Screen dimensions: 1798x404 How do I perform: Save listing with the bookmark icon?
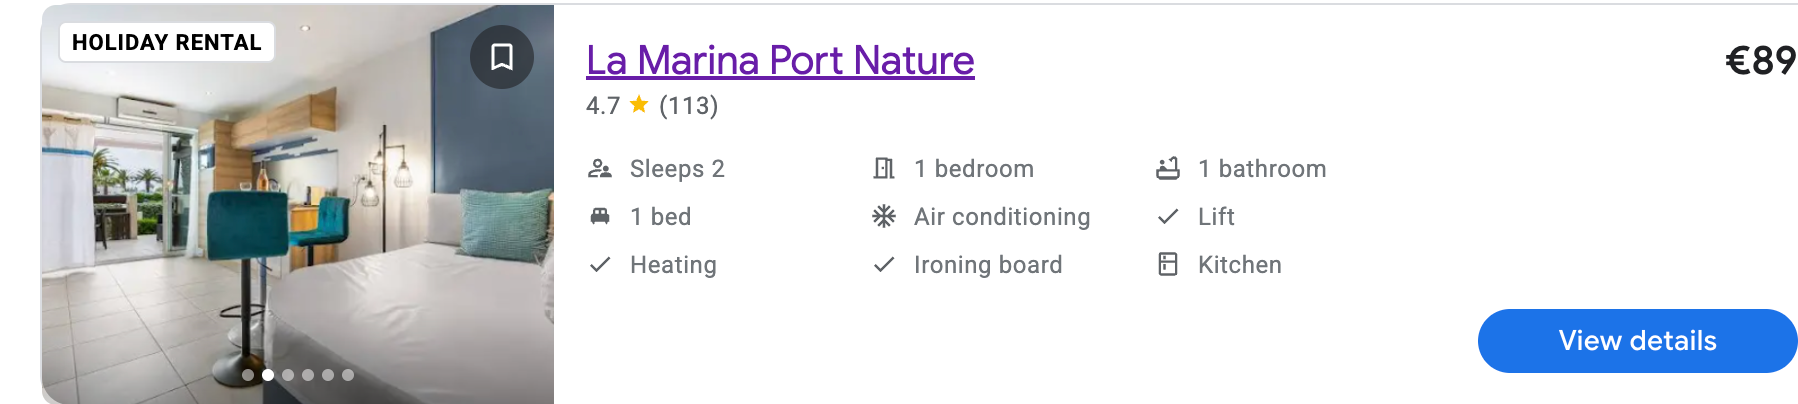(502, 57)
